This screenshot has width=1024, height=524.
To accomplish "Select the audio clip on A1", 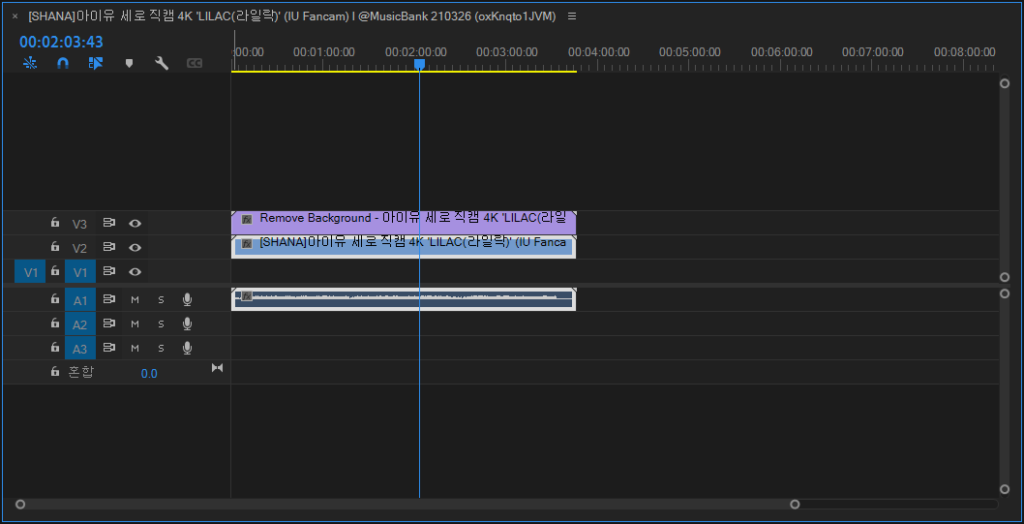I will [404, 299].
